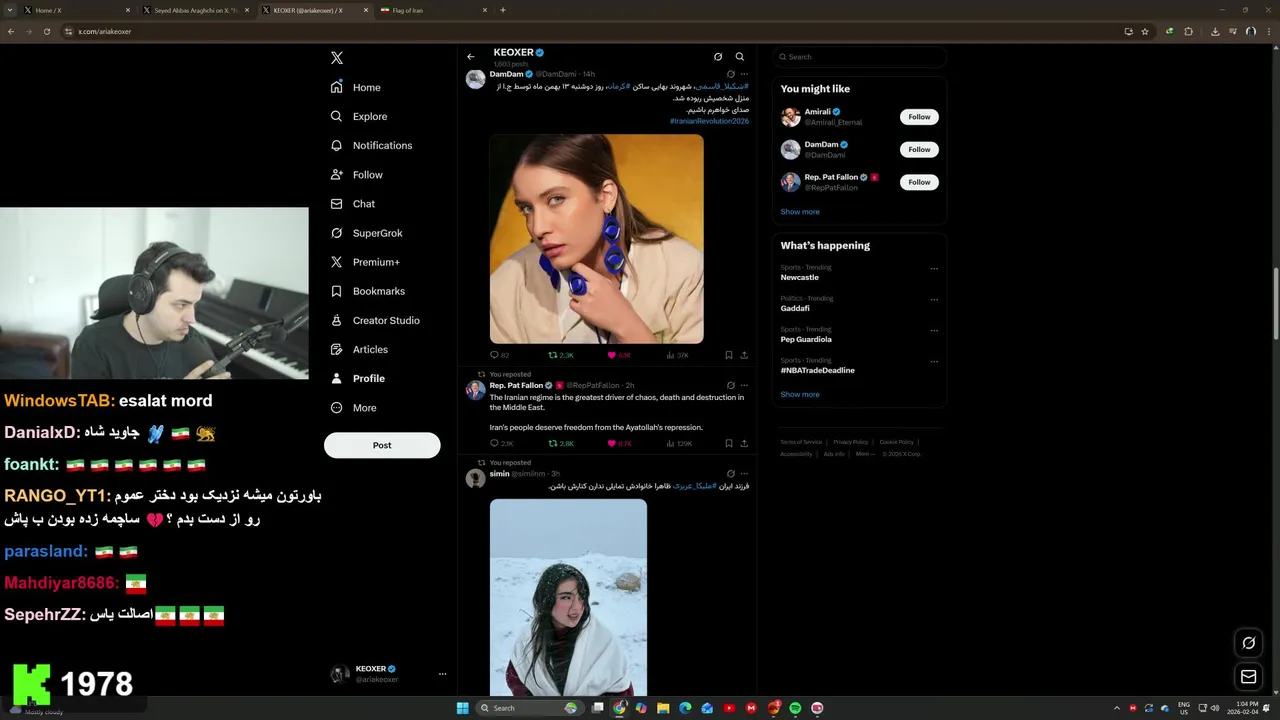Open floating Grok button
Screen dimensions: 1280x720
pyautogui.click(x=1248, y=643)
